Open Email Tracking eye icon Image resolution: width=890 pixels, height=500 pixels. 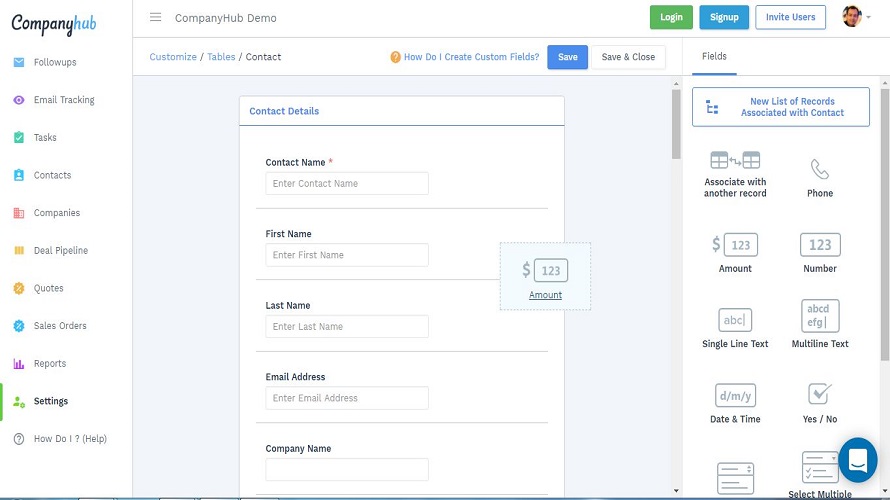[19, 100]
